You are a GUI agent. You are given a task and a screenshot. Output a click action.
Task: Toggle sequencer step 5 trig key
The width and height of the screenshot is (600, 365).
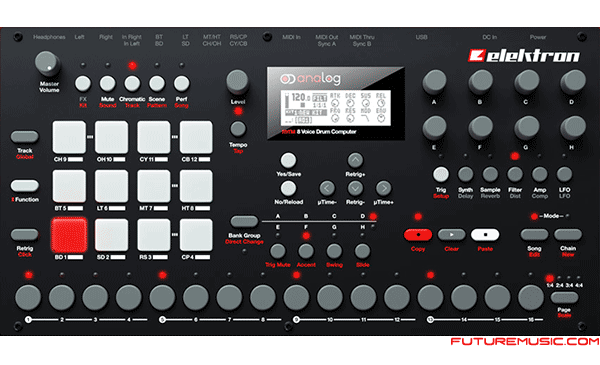tap(162, 297)
